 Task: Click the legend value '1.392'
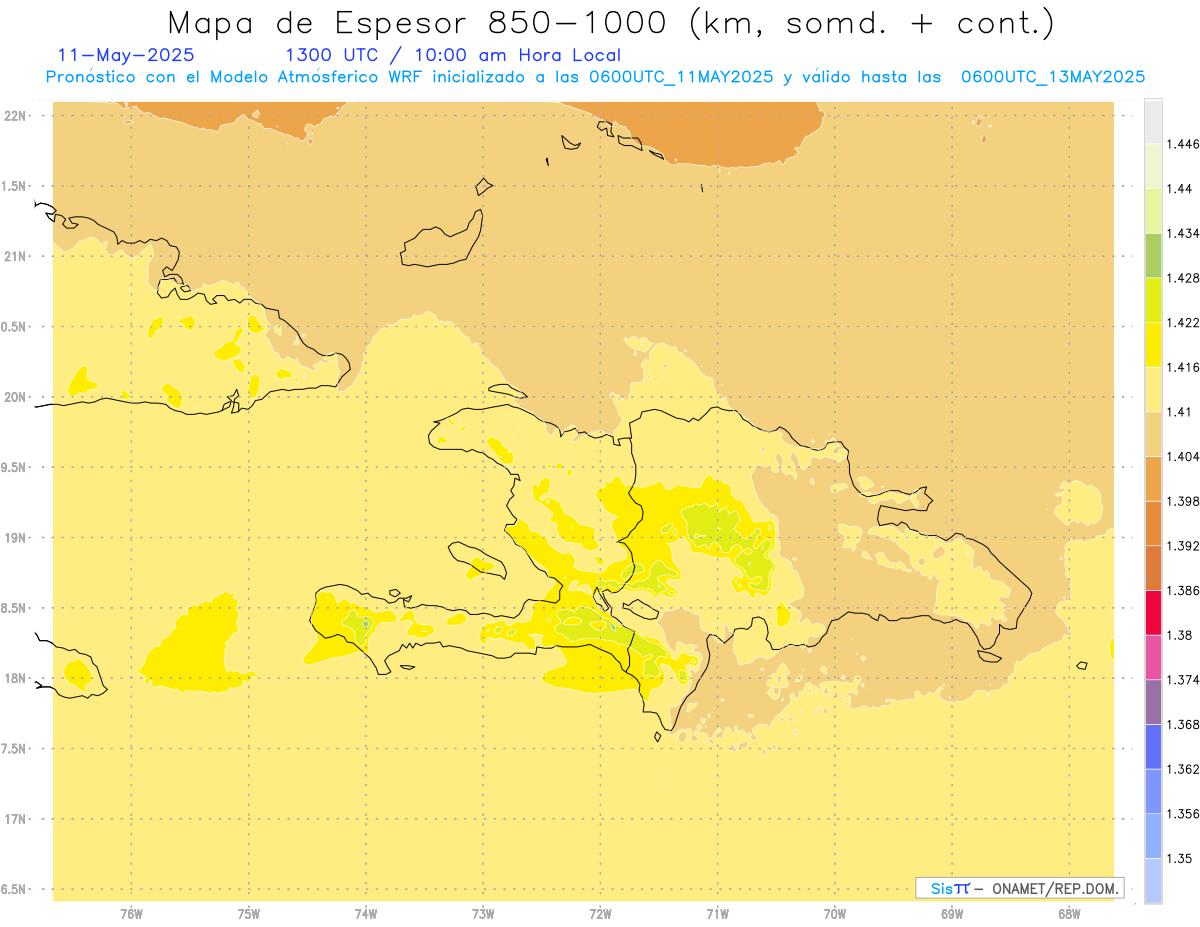[x=1184, y=546]
